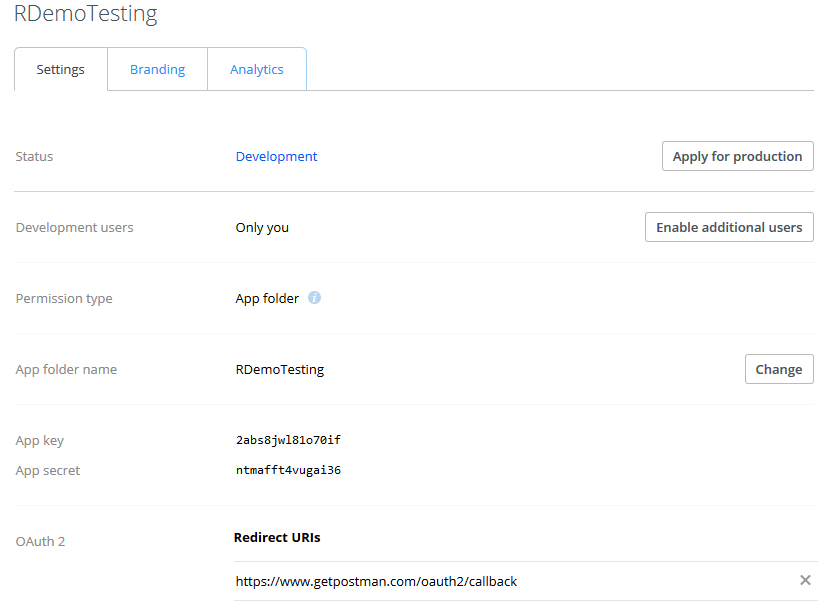
Task: Open the App folder permission info tooltip
Action: [315, 297]
